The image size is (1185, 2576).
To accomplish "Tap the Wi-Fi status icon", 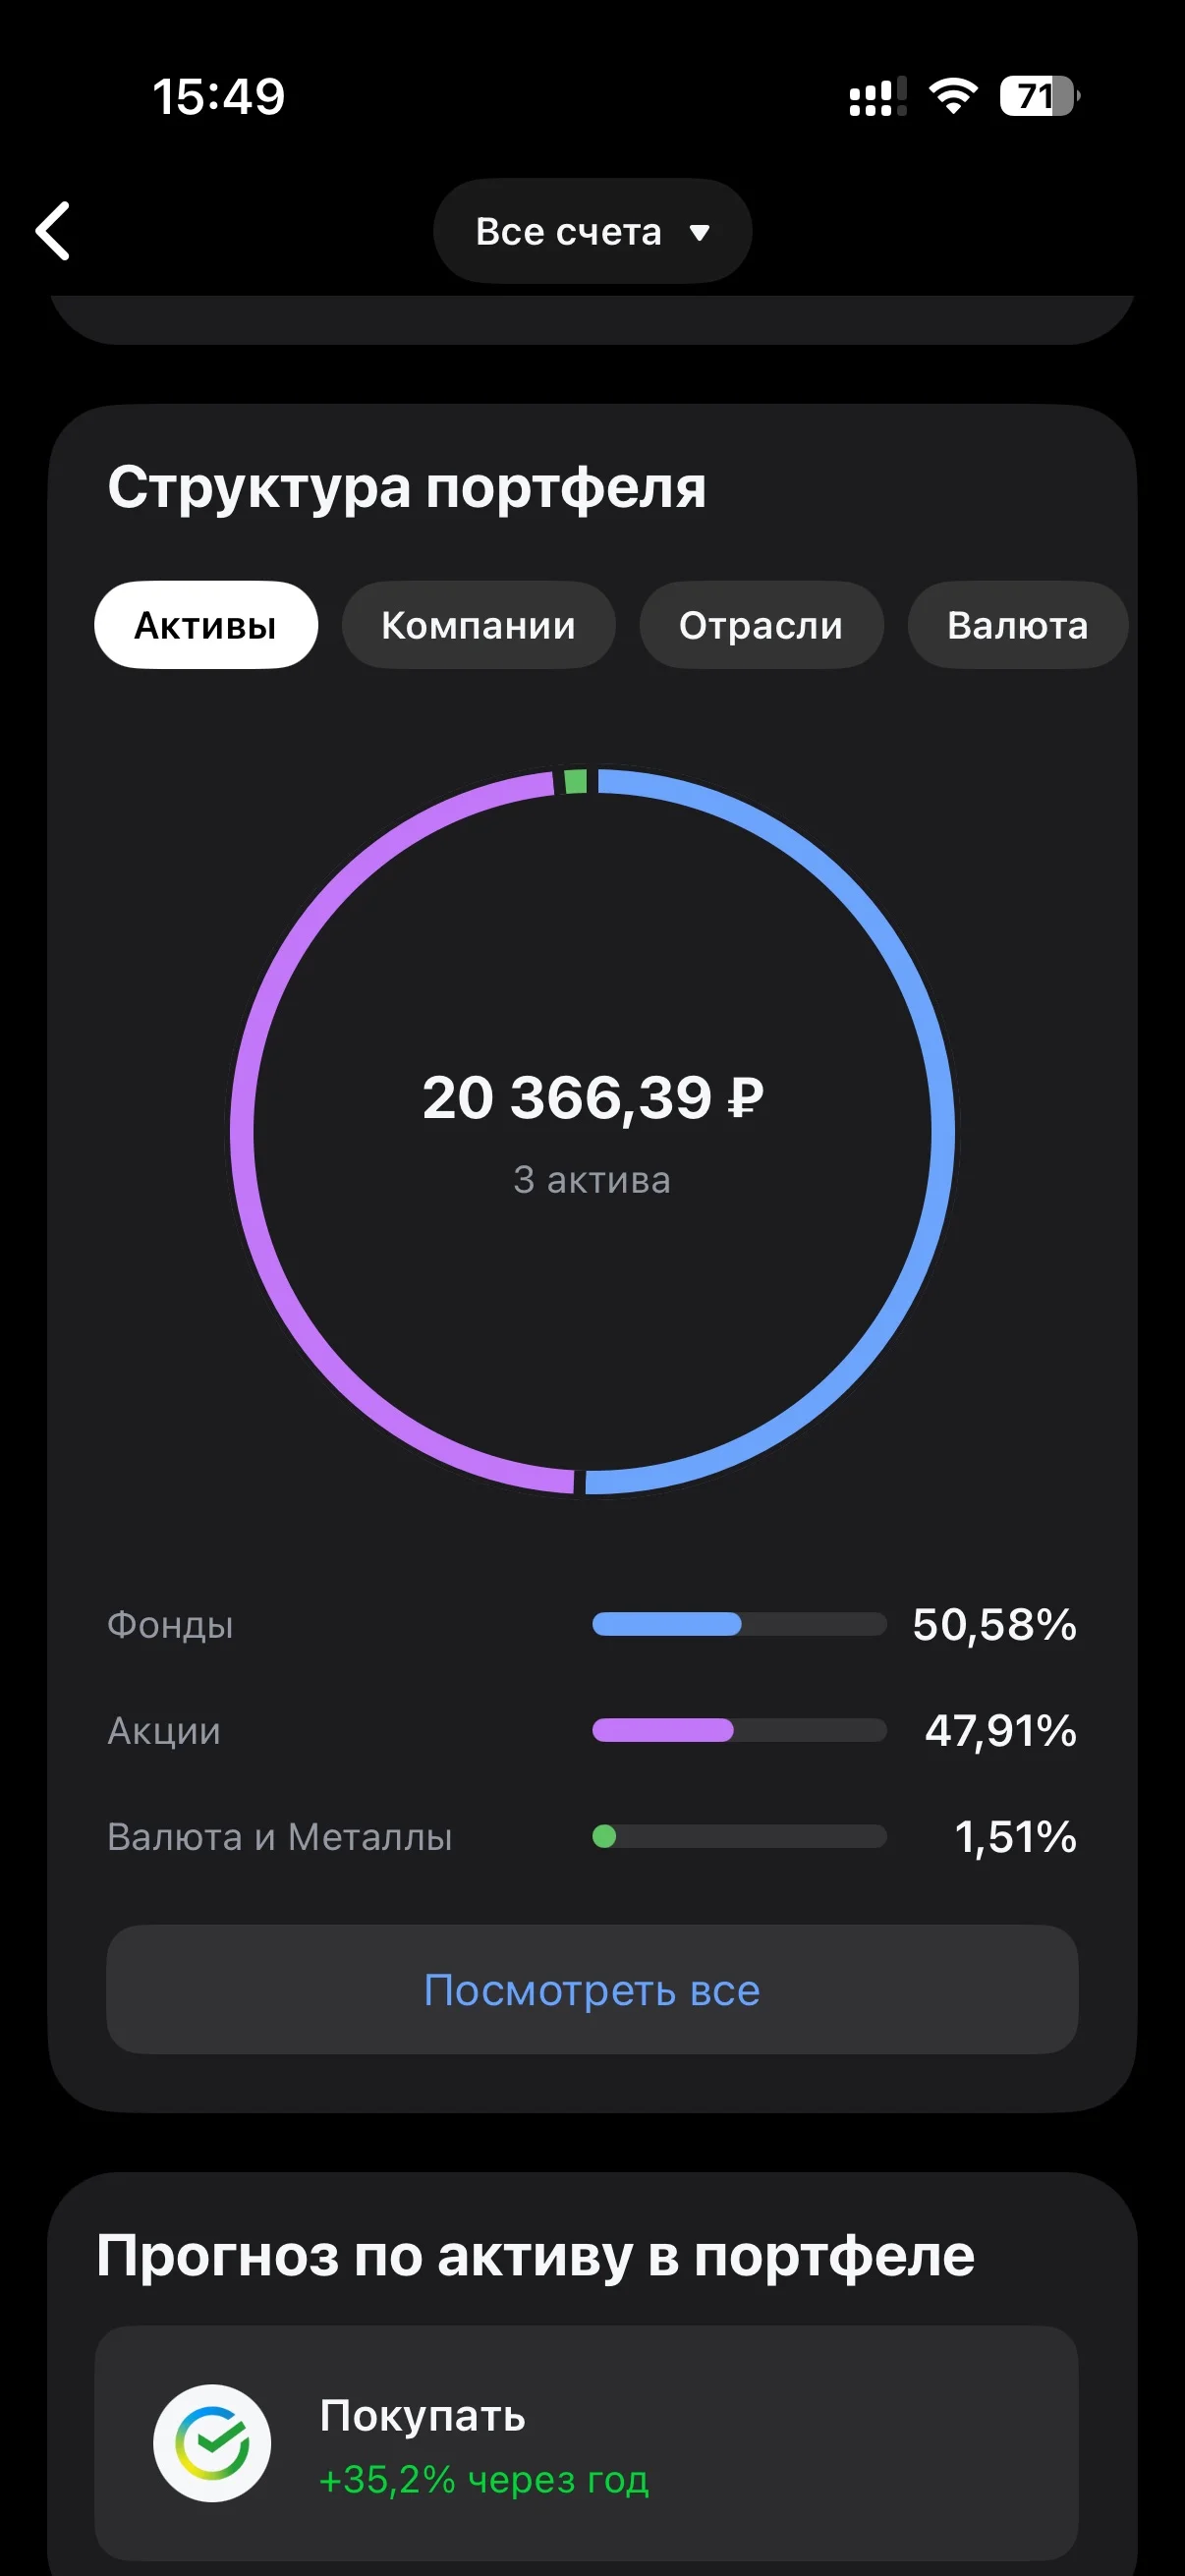I will pyautogui.click(x=953, y=96).
